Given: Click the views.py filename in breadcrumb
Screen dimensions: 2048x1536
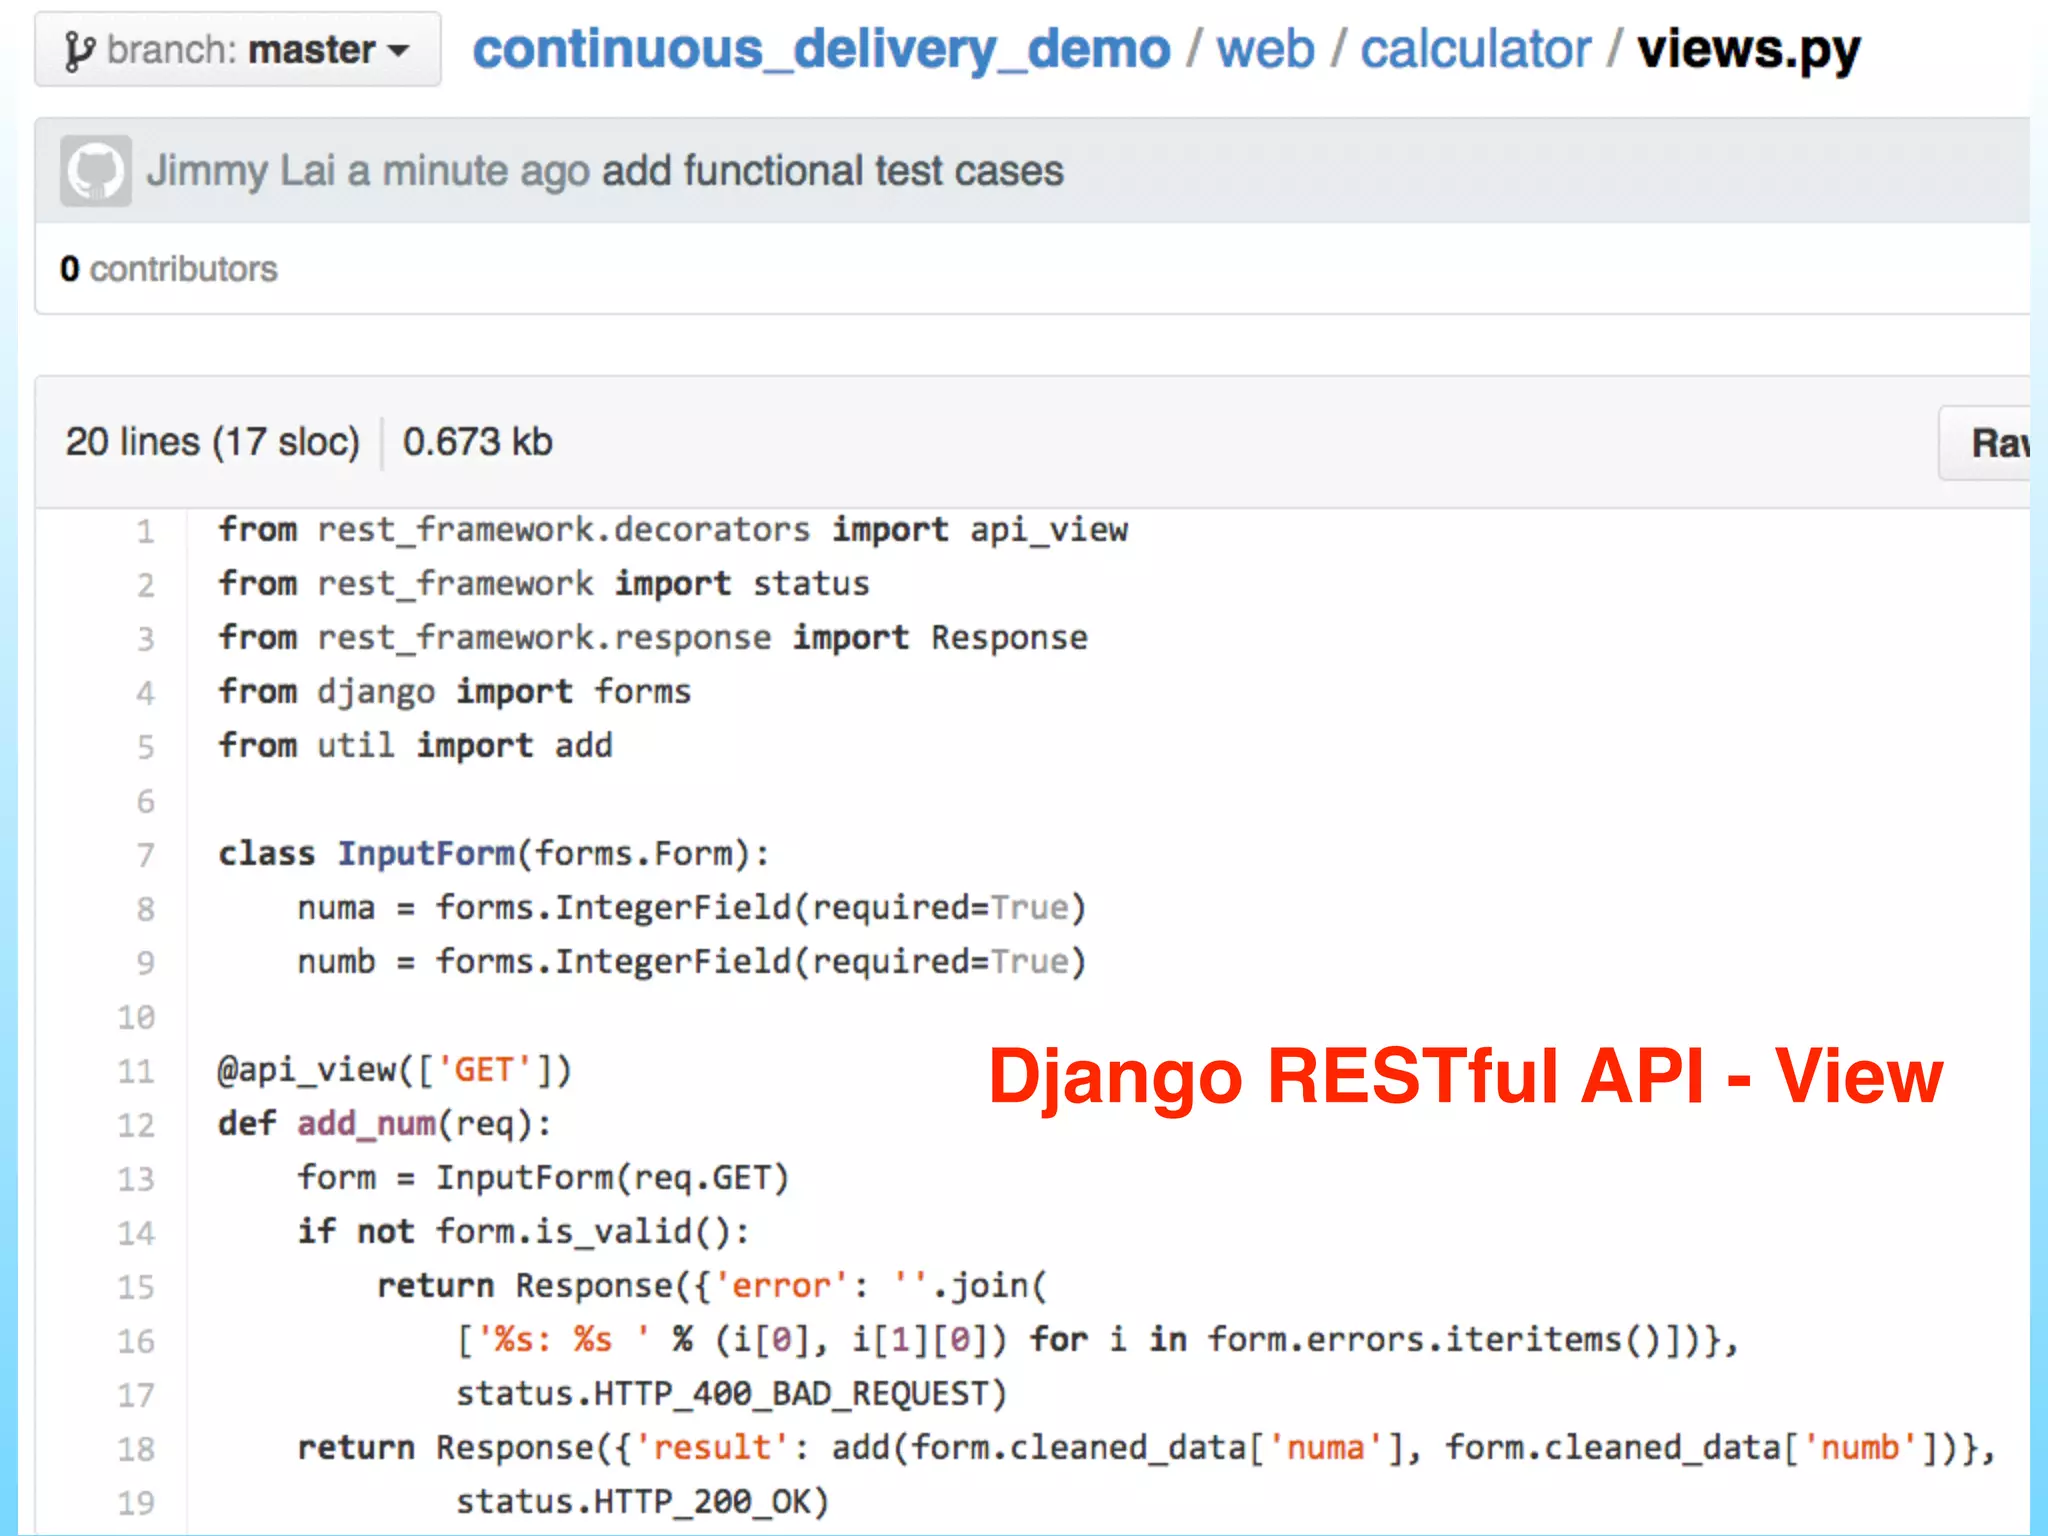Looking at the screenshot, I should pos(1749,50).
